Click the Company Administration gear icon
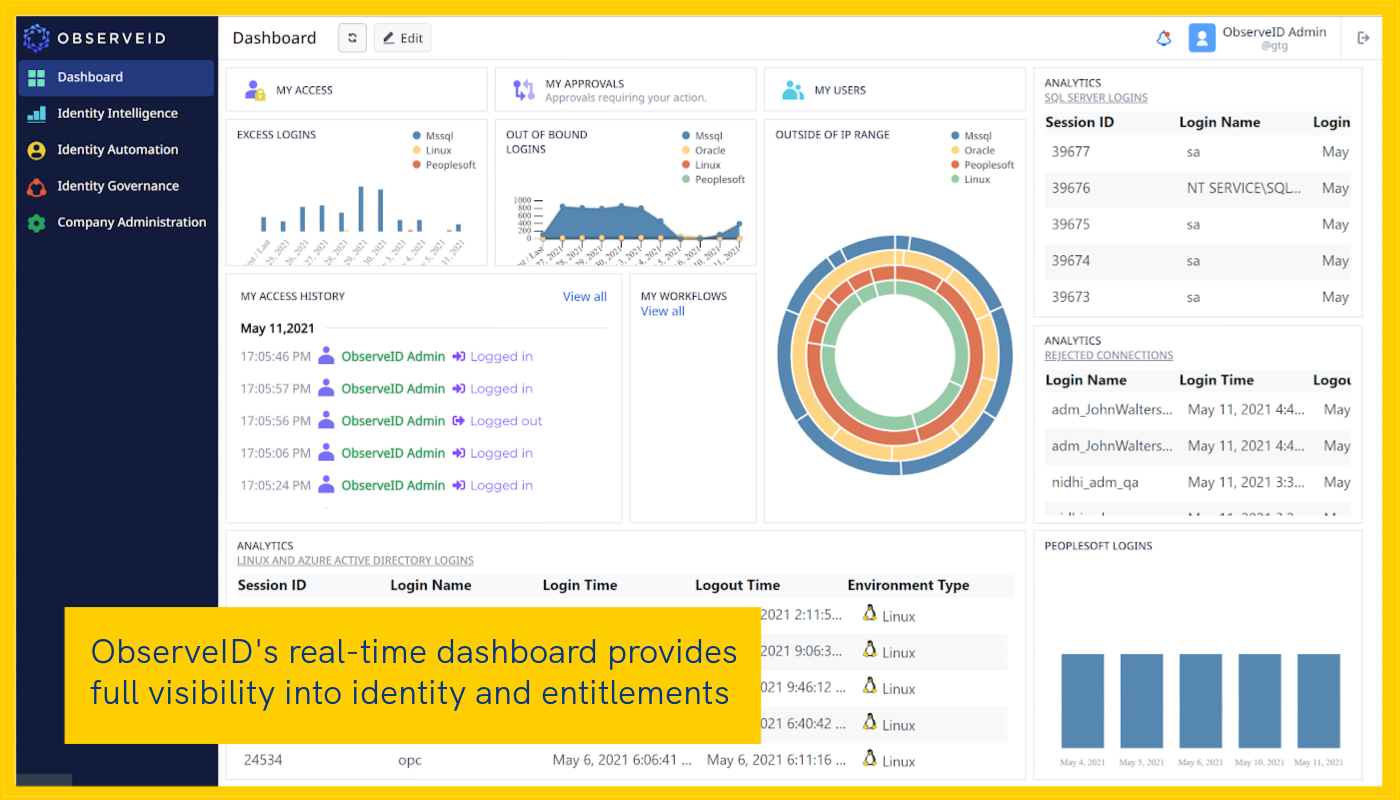Viewport: 1400px width, 800px height. point(37,223)
